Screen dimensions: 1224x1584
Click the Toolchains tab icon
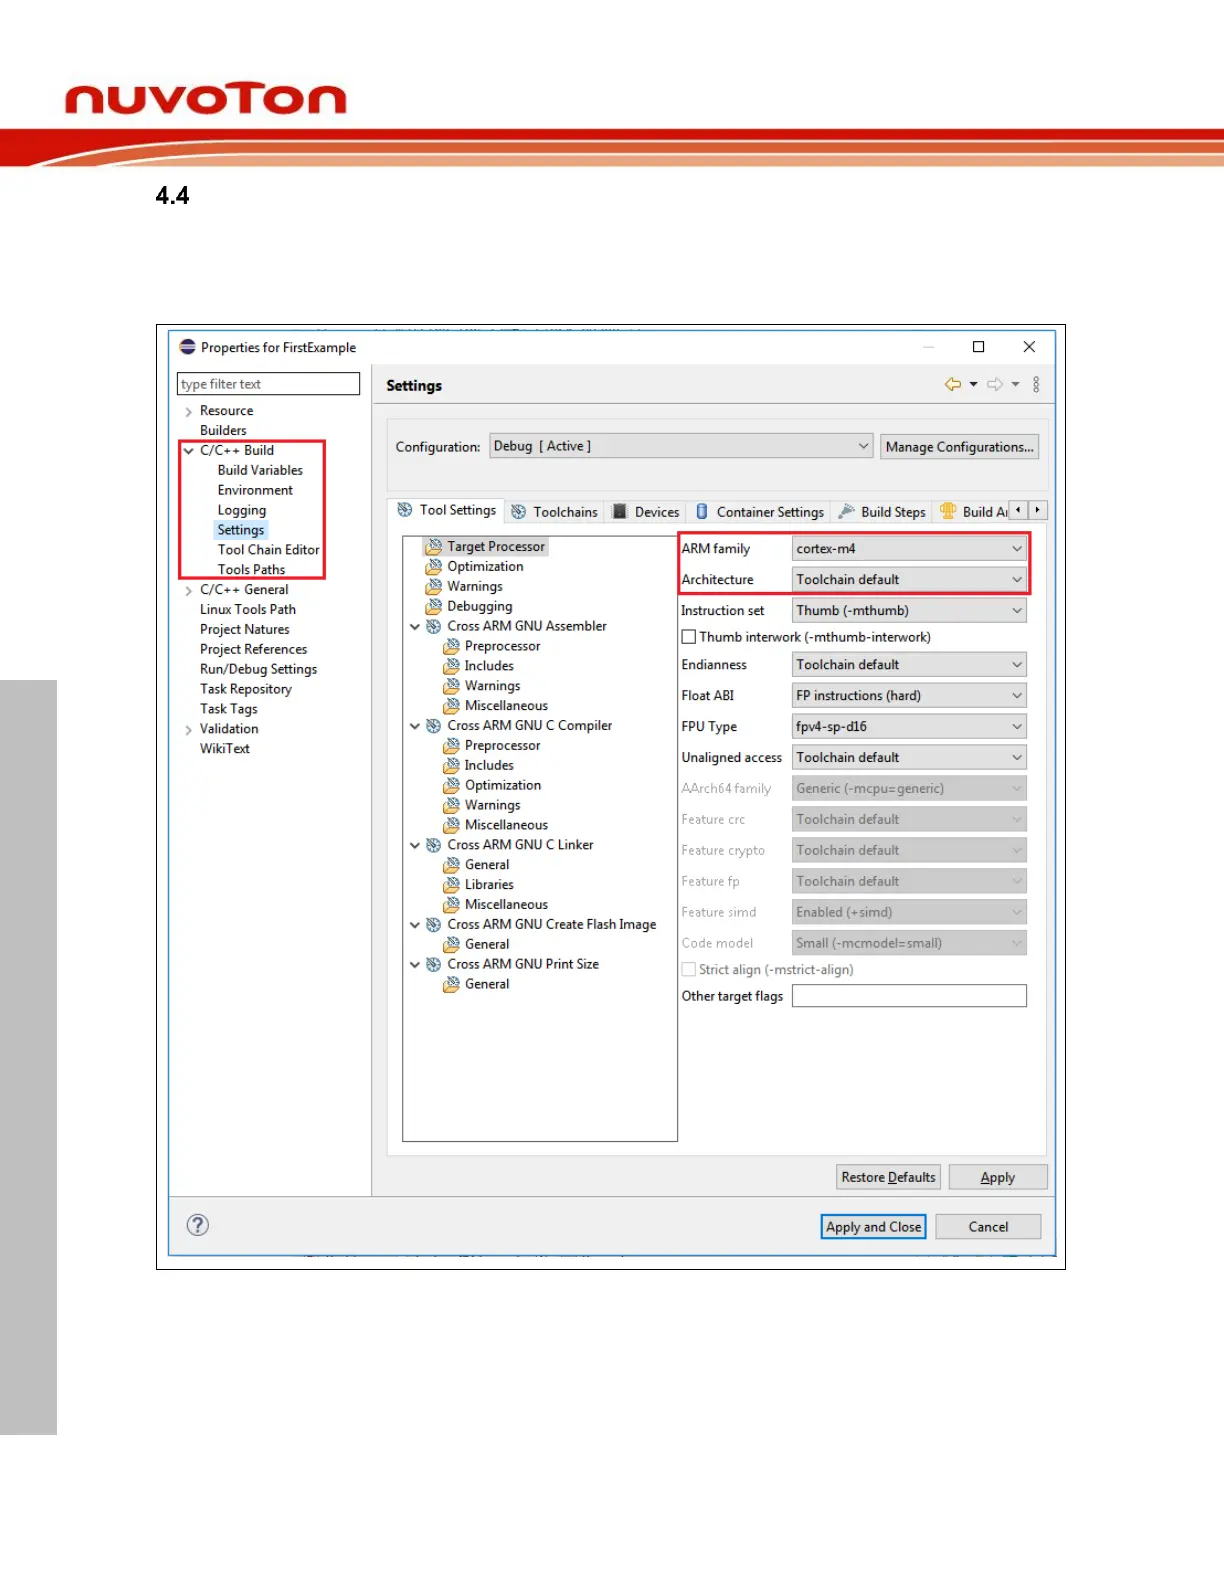coord(519,512)
